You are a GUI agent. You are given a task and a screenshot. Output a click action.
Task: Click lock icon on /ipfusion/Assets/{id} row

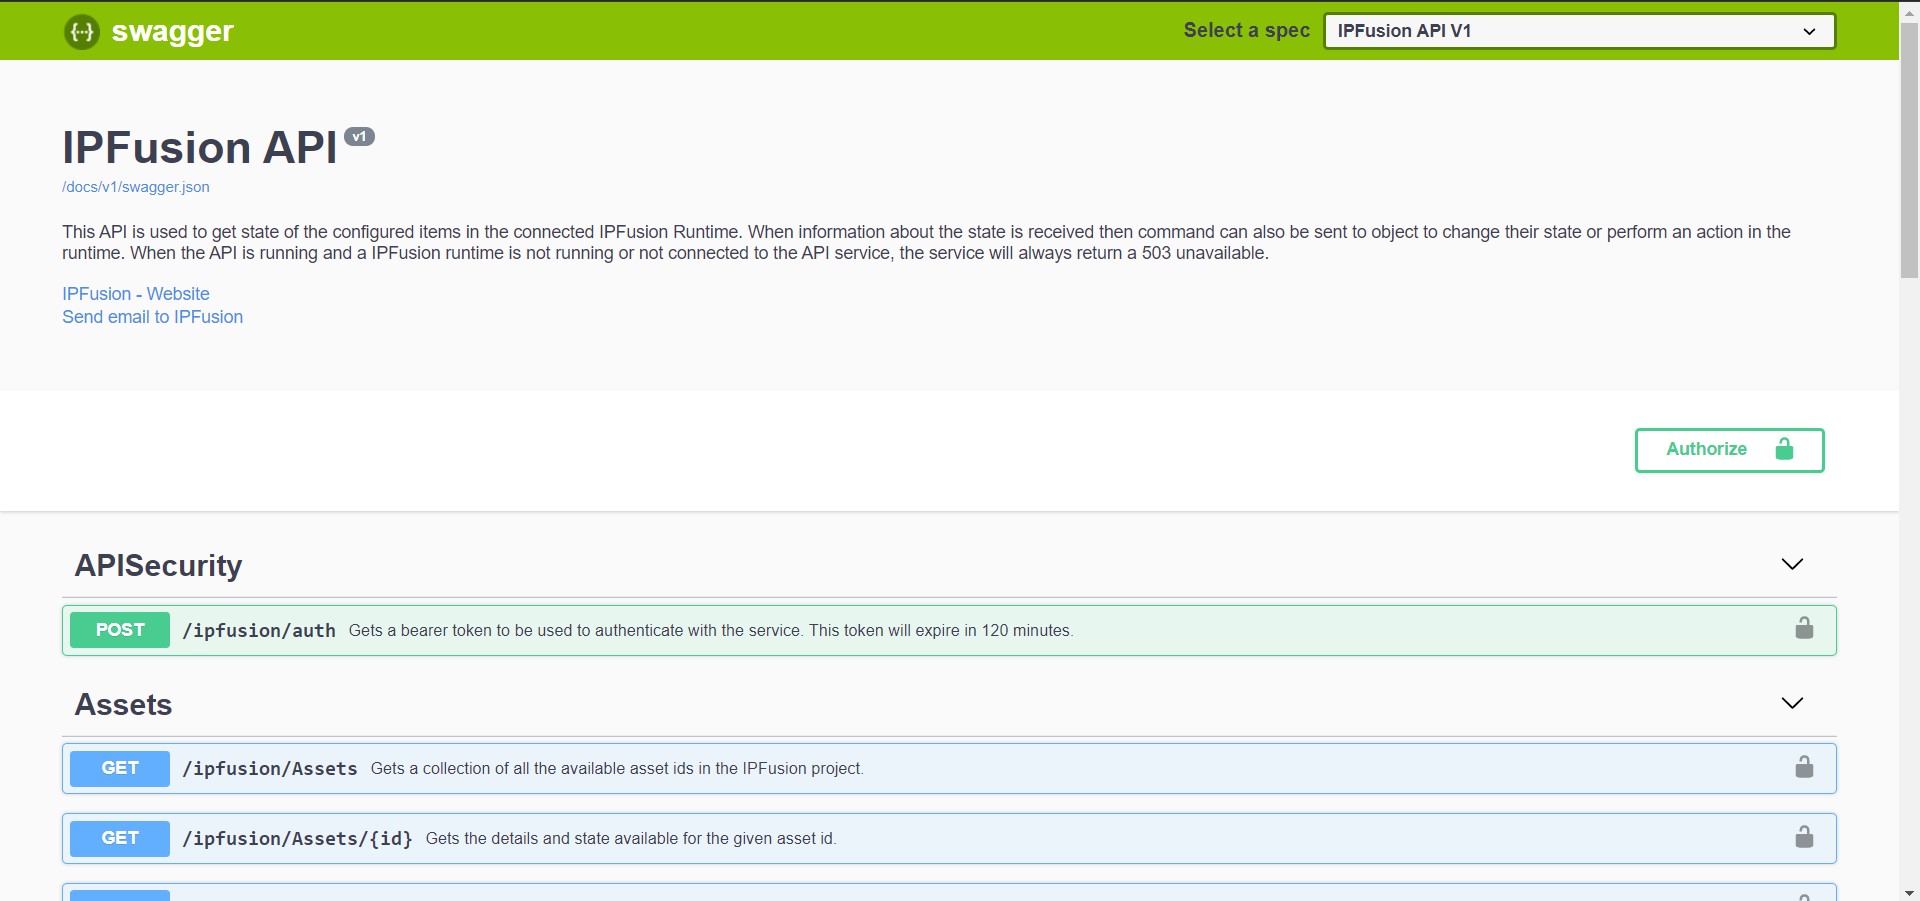[1804, 838]
